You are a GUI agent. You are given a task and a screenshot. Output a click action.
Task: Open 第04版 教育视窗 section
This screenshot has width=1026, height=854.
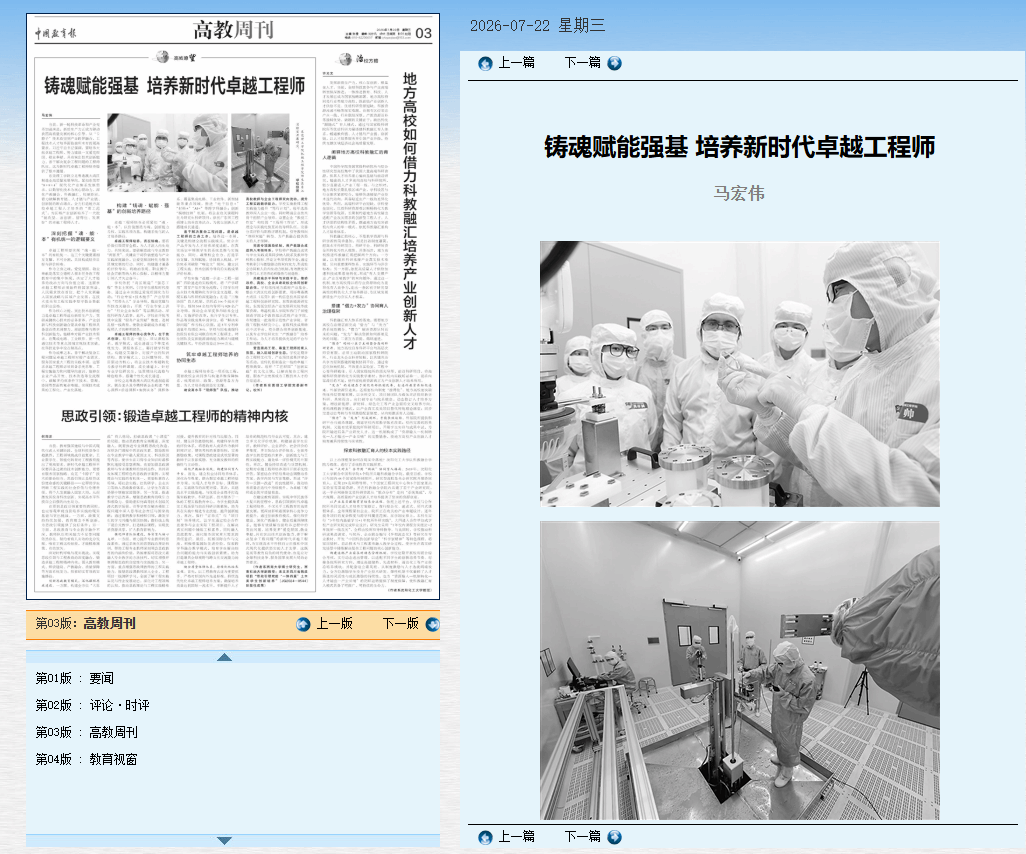86,759
